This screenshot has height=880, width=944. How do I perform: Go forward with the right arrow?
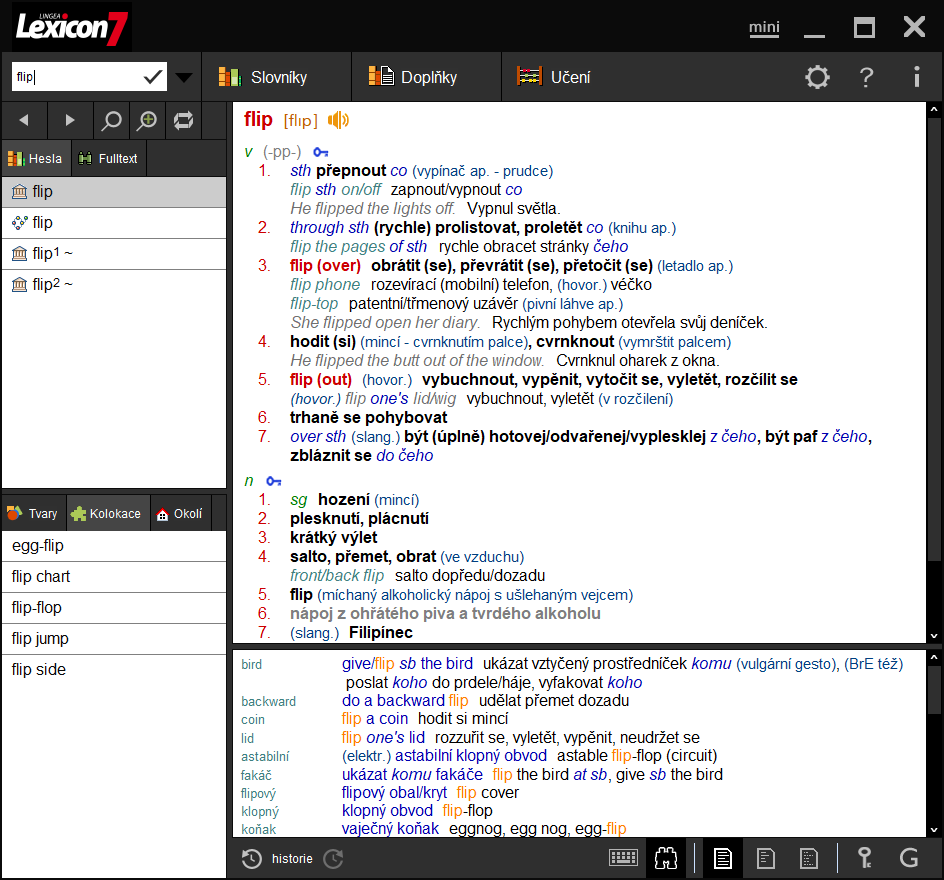pyautogui.click(x=70, y=120)
